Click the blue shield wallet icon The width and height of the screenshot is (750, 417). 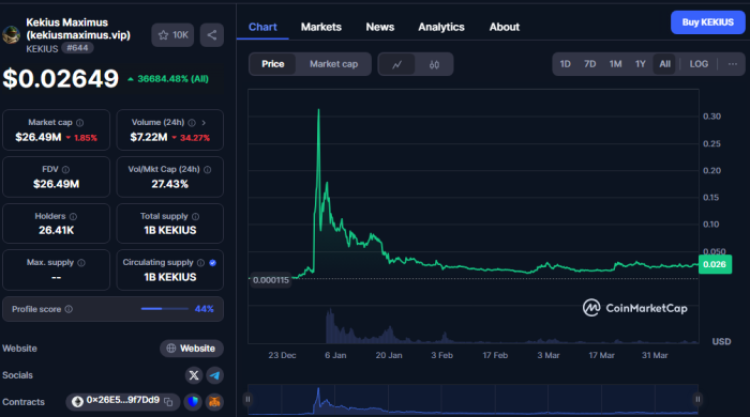193,402
